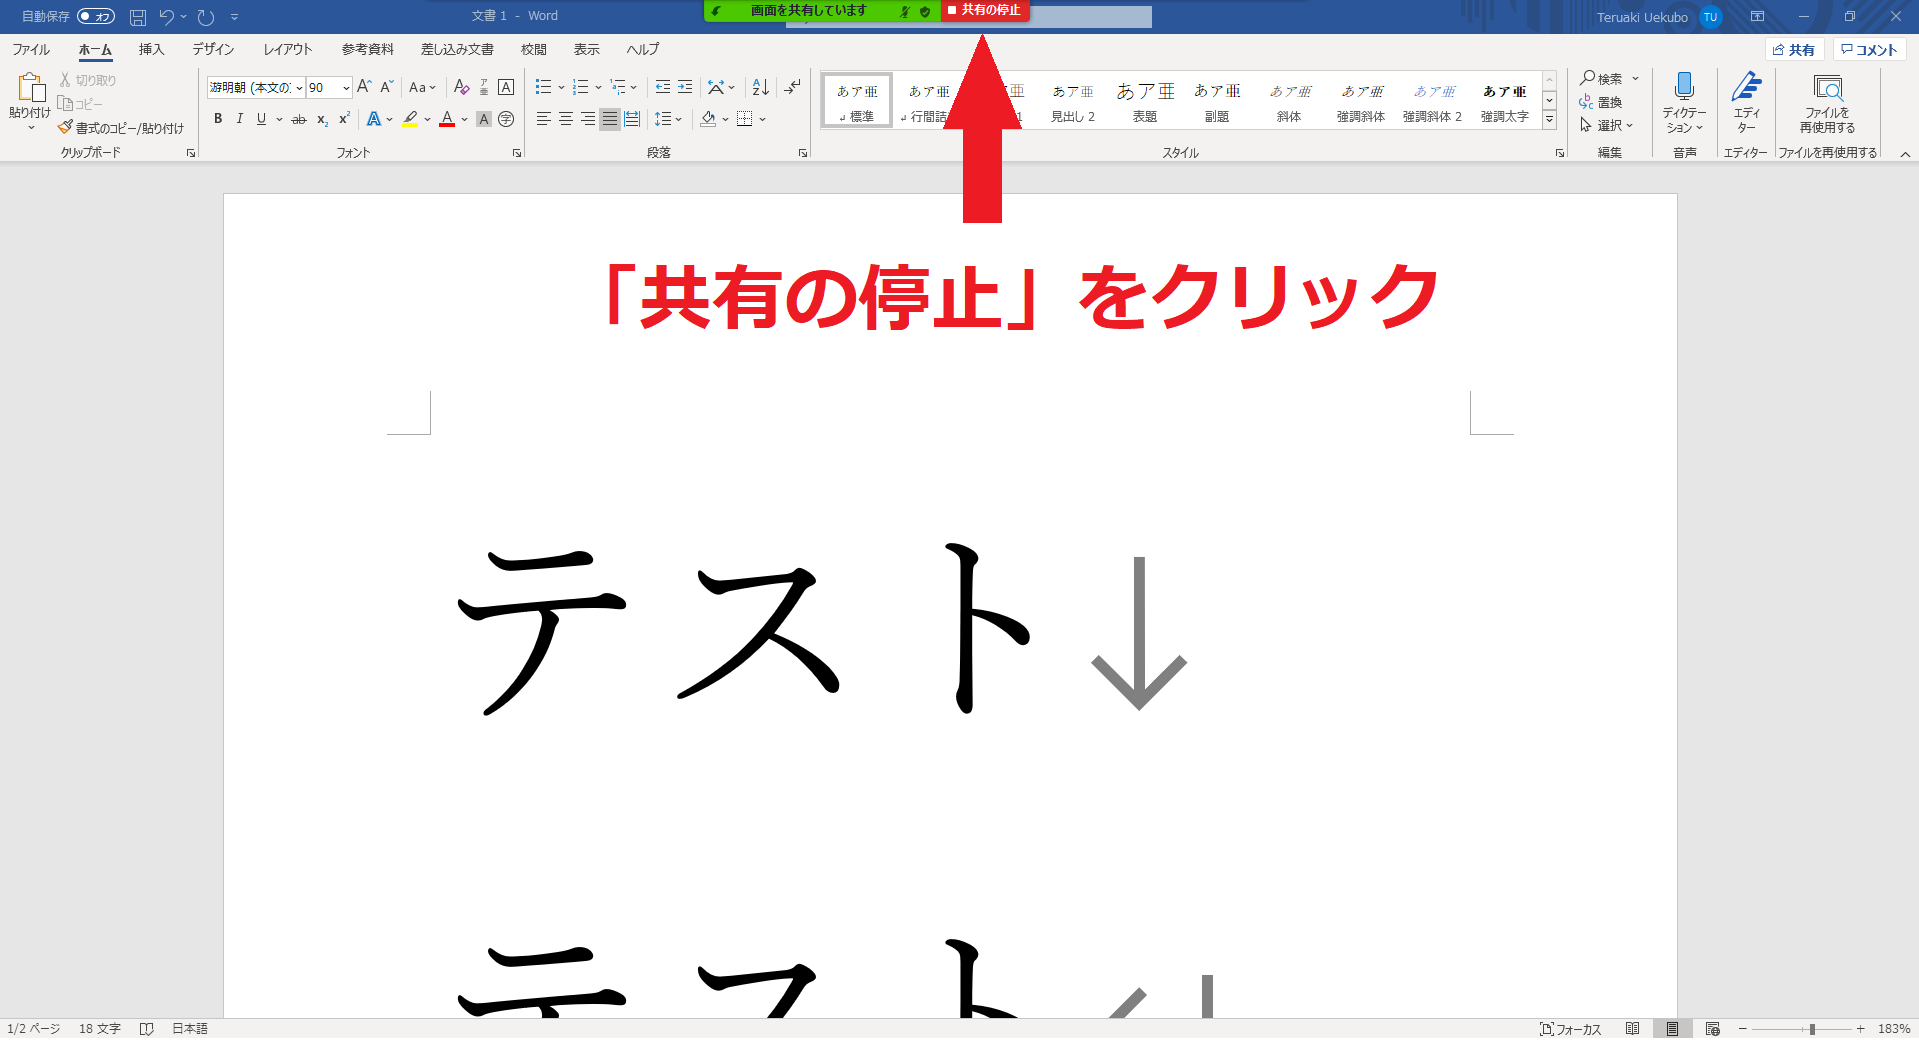Click the Dictation microphone icon

tap(1684, 86)
